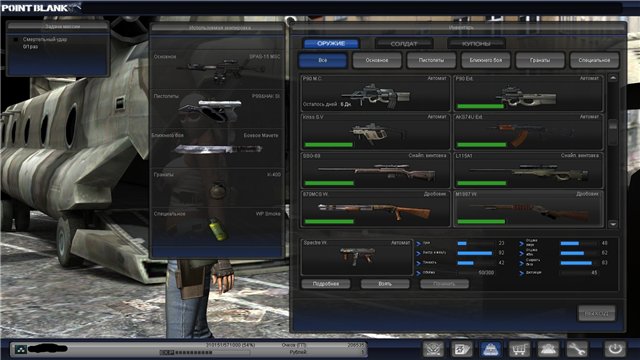The height and width of the screenshot is (360, 640).
Task: Select the Ближнего боя weapon filter
Action: [x=486, y=60]
